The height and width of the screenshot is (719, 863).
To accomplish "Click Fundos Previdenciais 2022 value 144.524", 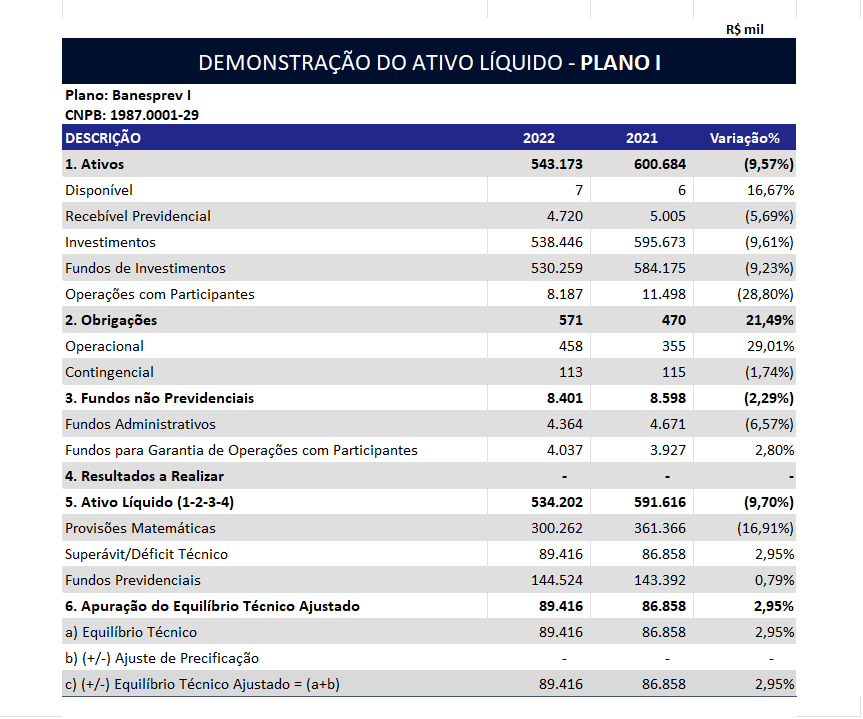I will pos(557,580).
